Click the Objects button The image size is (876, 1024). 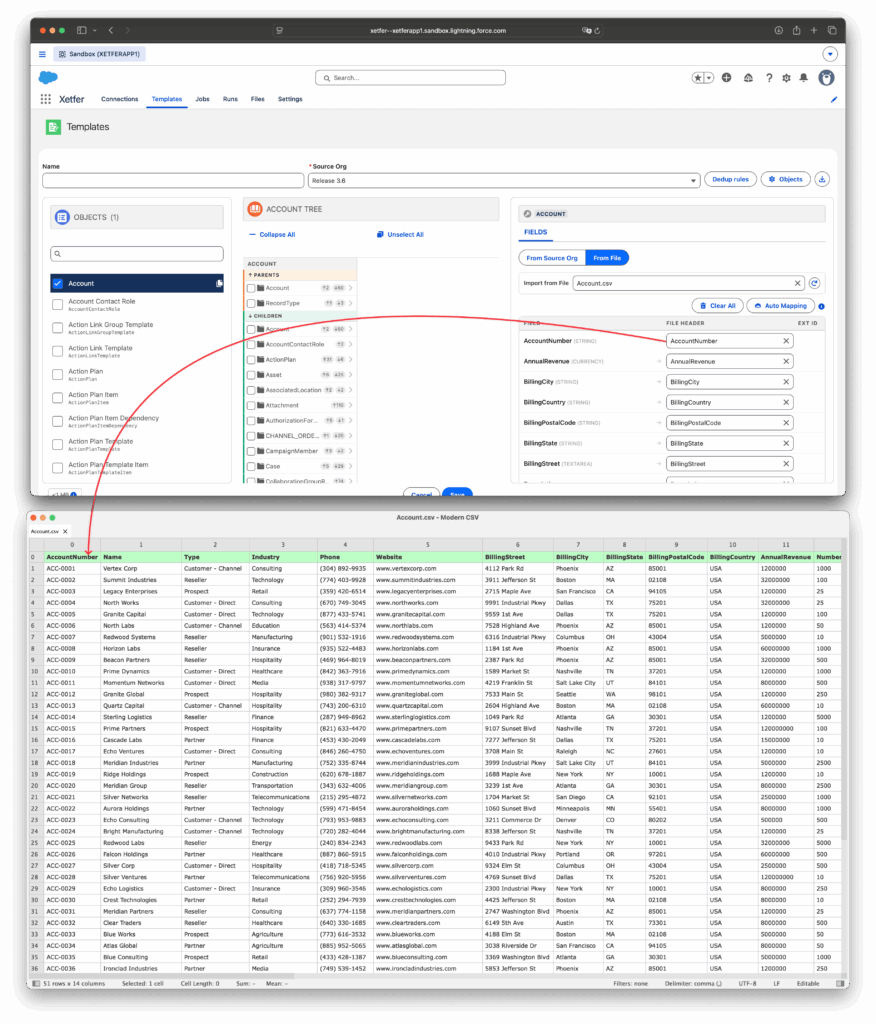[x=785, y=179]
